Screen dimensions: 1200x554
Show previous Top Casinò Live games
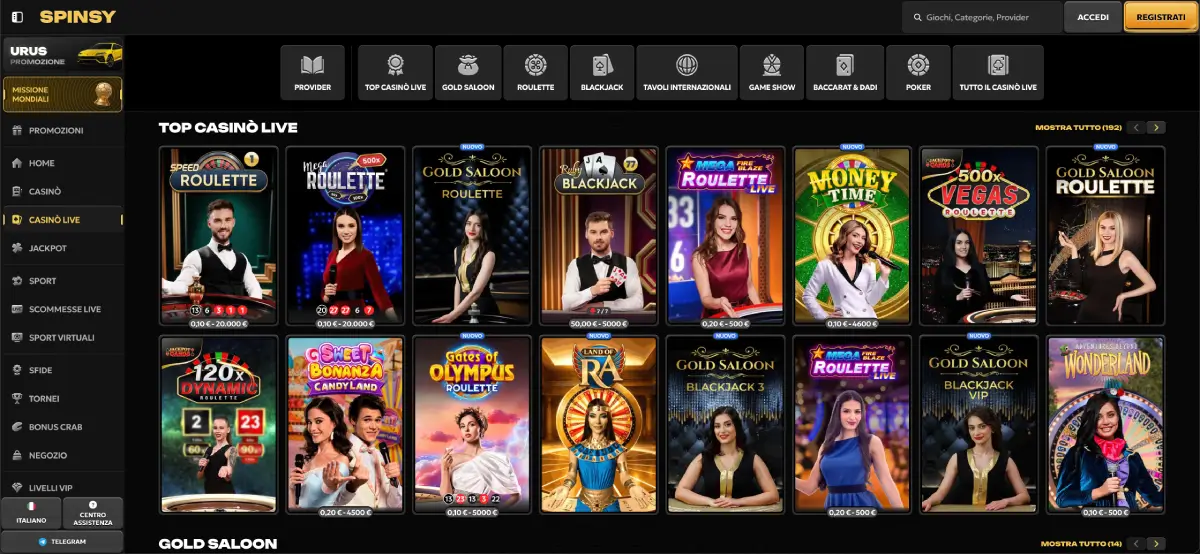point(1137,128)
